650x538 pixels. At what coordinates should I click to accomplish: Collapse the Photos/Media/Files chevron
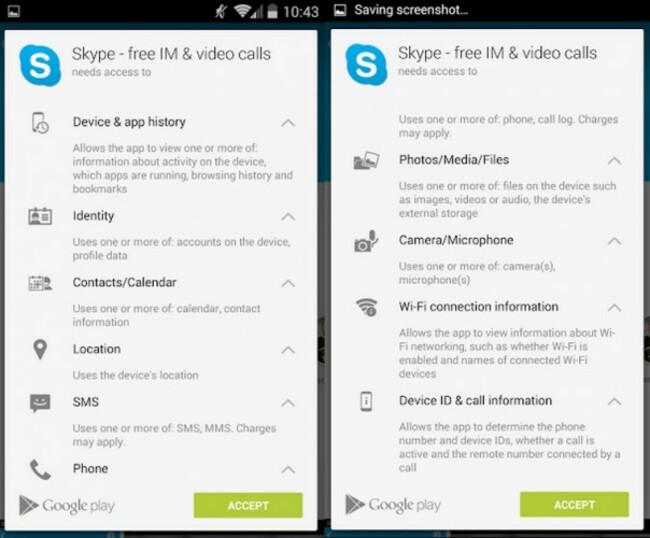(x=614, y=160)
